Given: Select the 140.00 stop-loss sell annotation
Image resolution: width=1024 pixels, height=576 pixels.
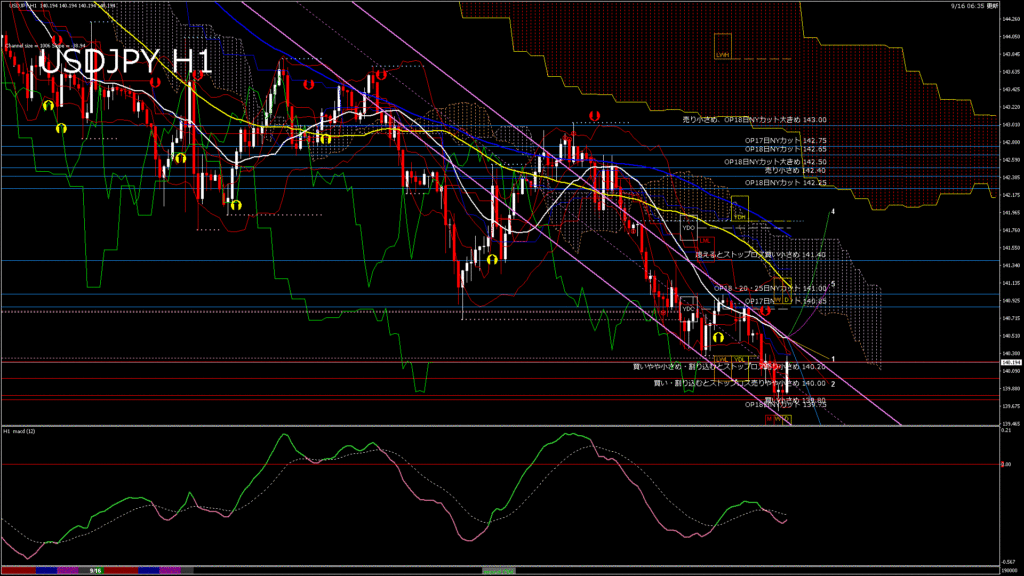Looking at the screenshot, I should pos(739,382).
